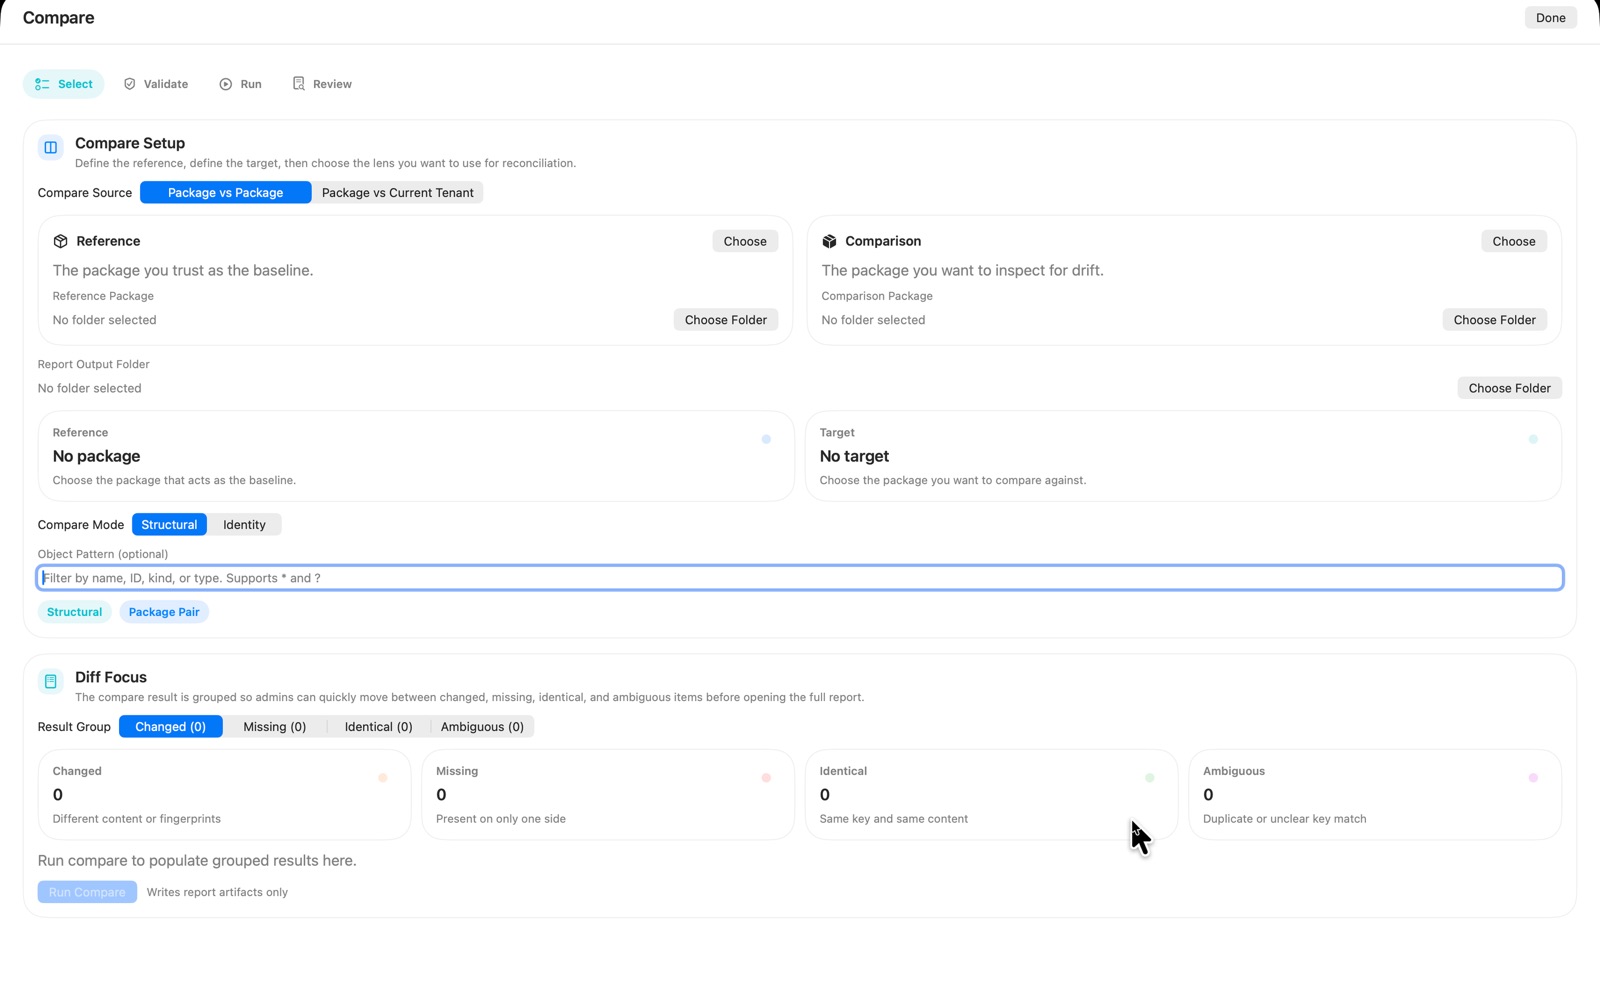Click the Comparison package cube icon

829,240
